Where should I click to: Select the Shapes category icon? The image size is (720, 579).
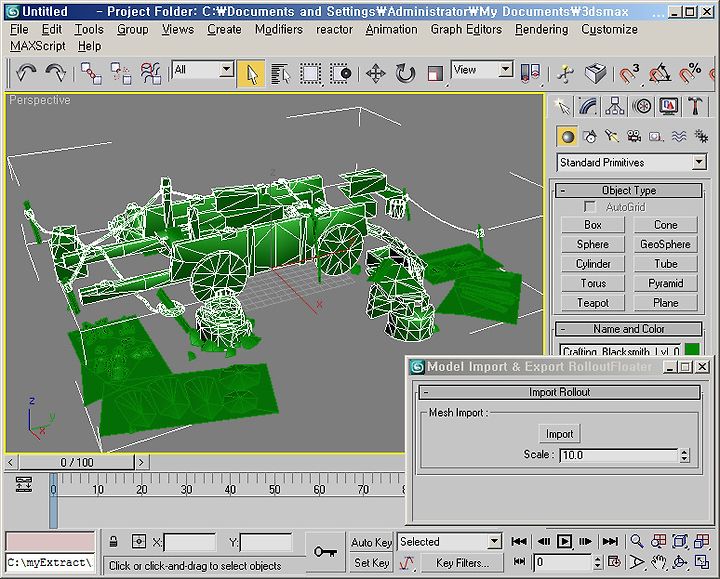(x=590, y=136)
